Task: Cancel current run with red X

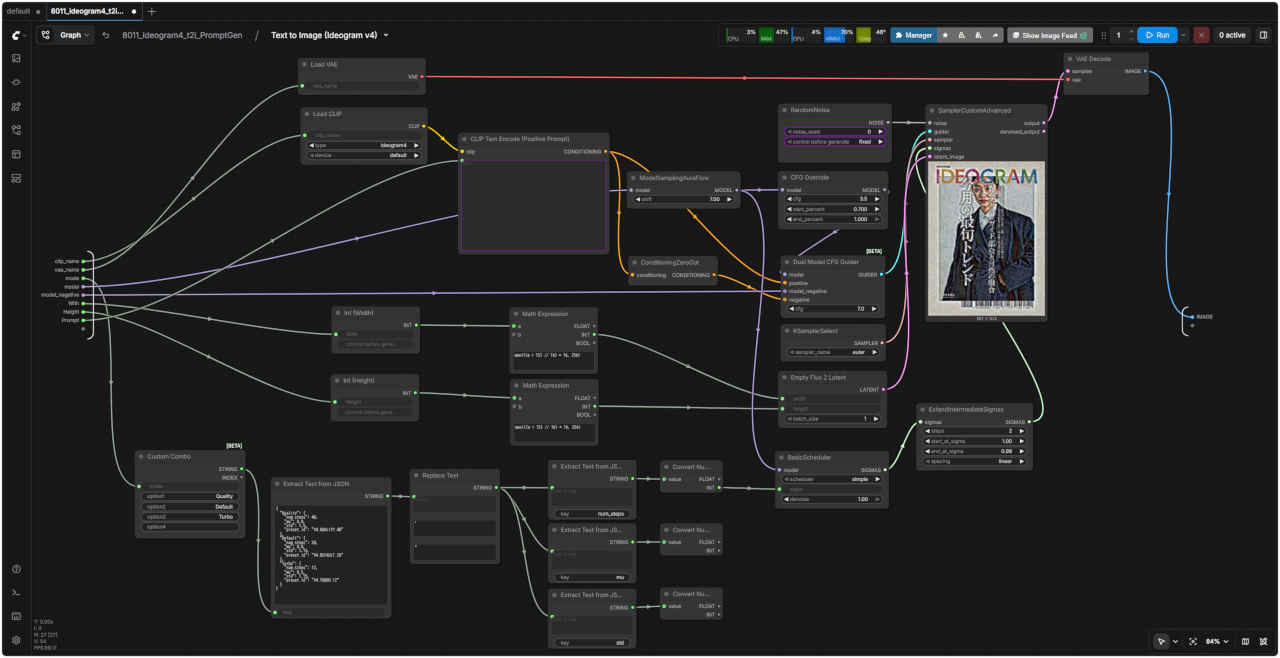Action: click(x=1201, y=35)
